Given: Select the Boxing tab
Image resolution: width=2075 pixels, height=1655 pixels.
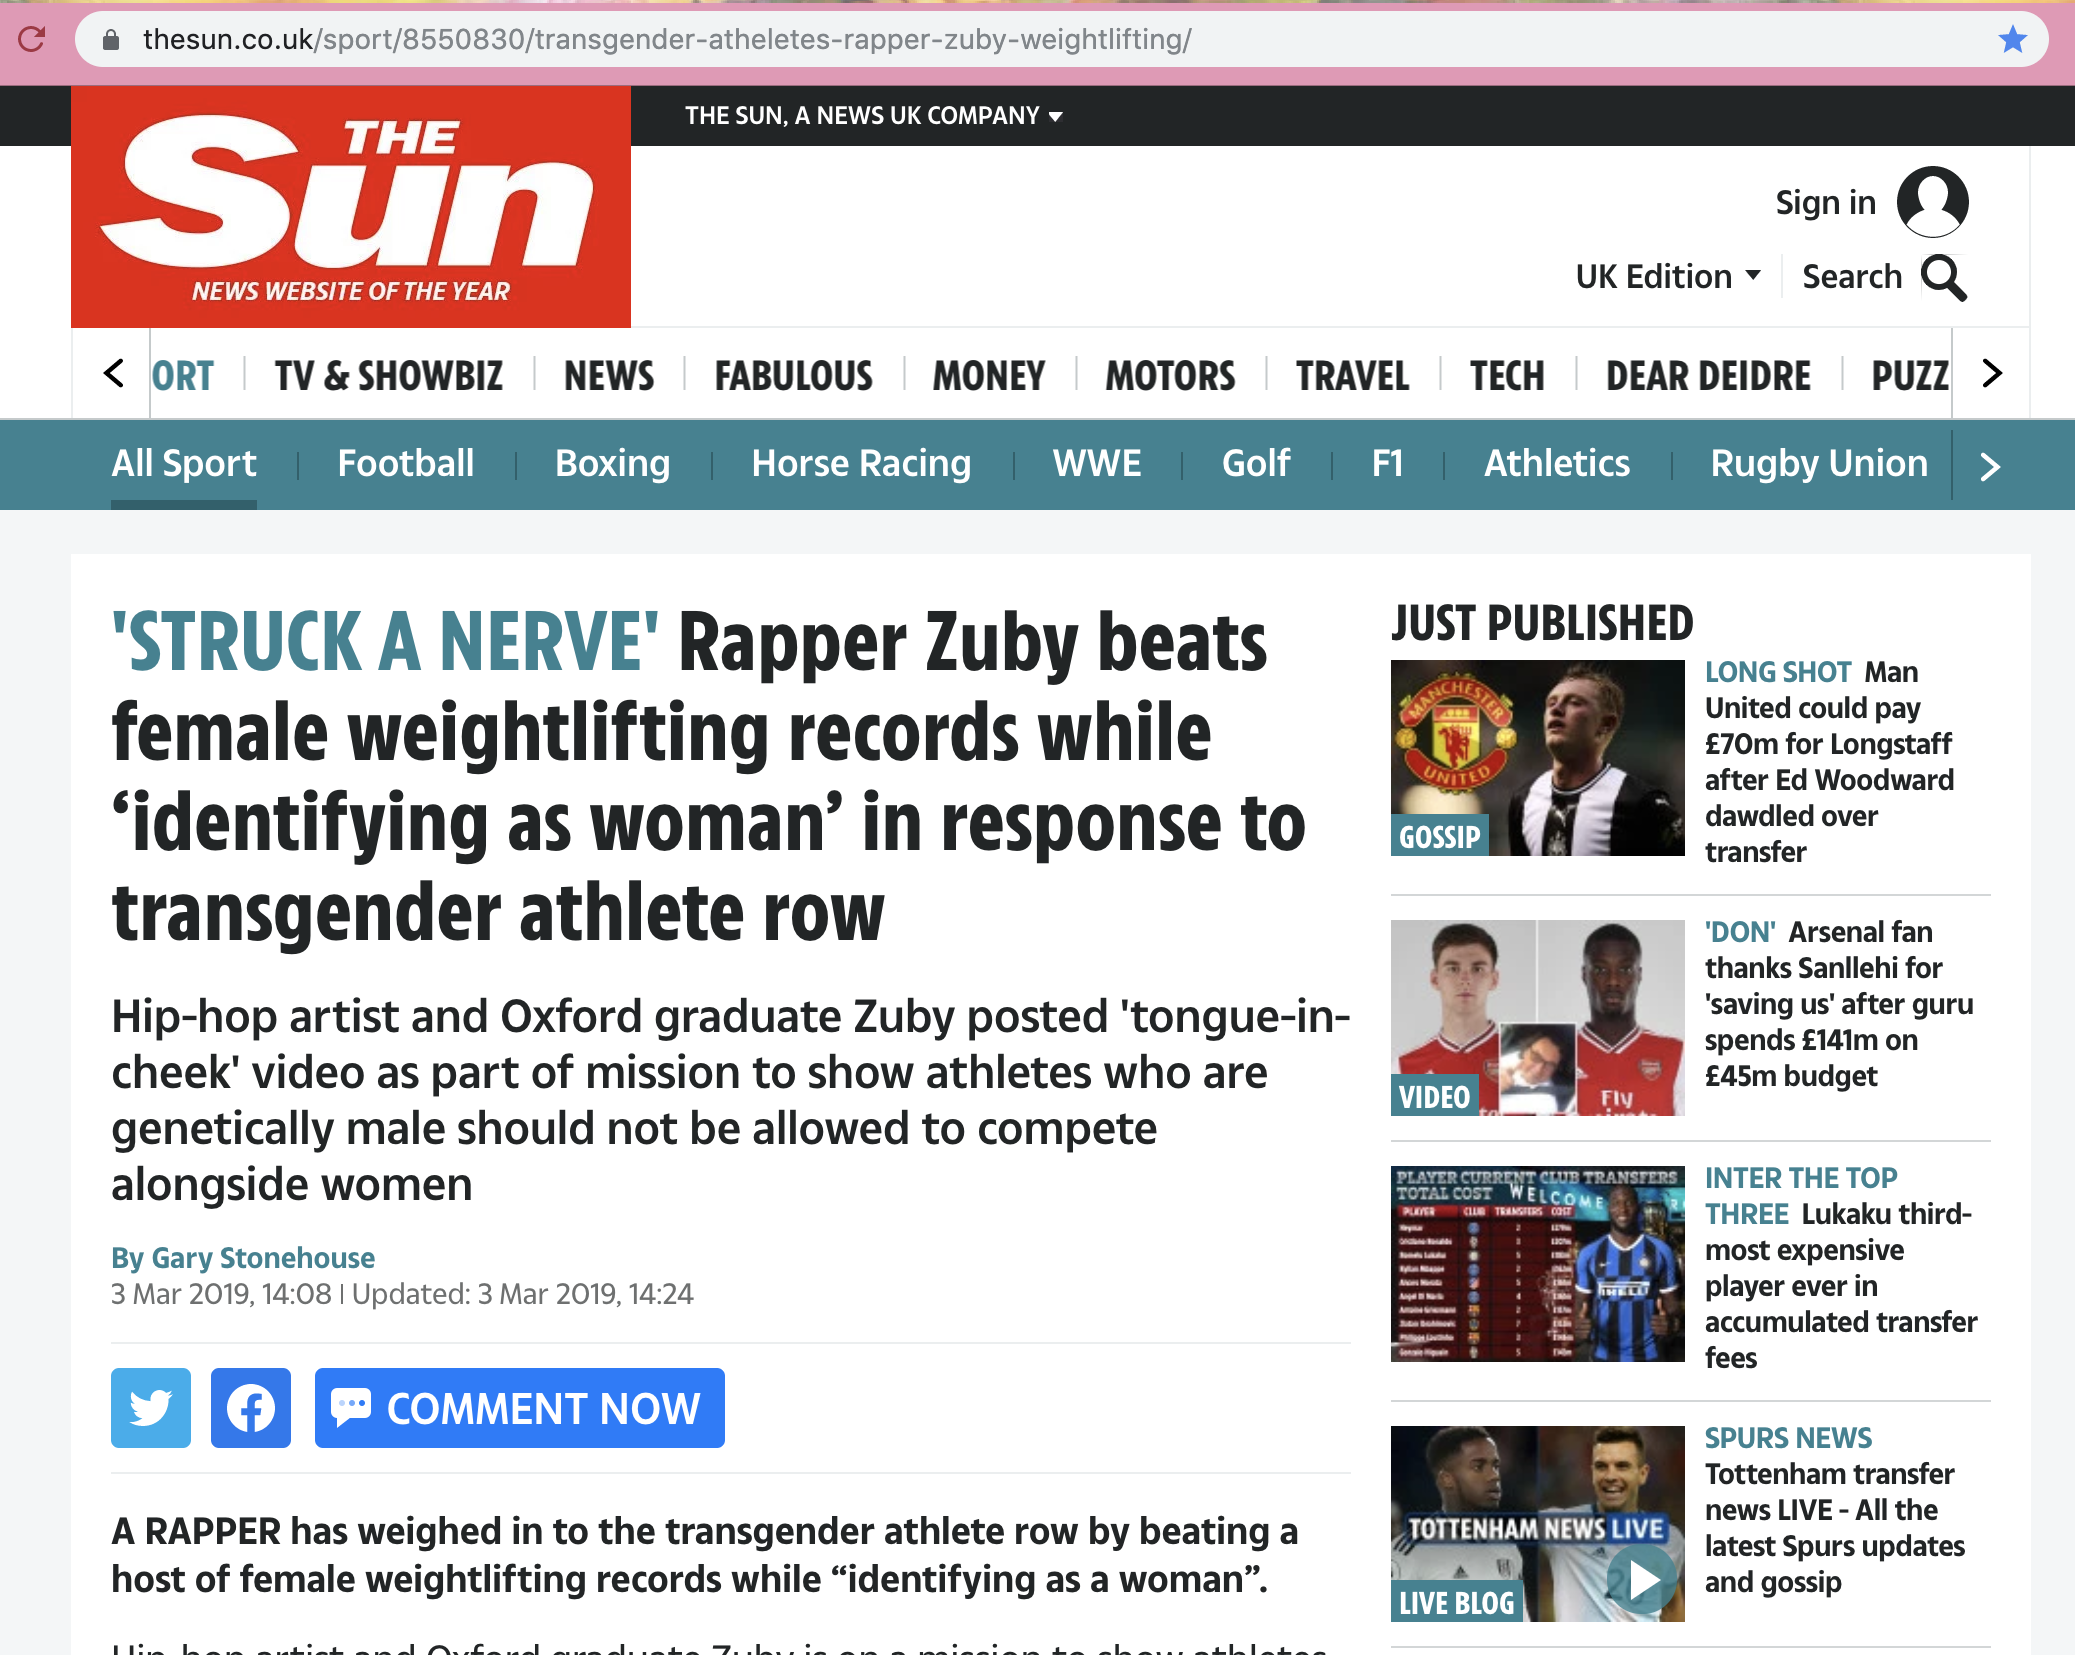Looking at the screenshot, I should [x=613, y=464].
